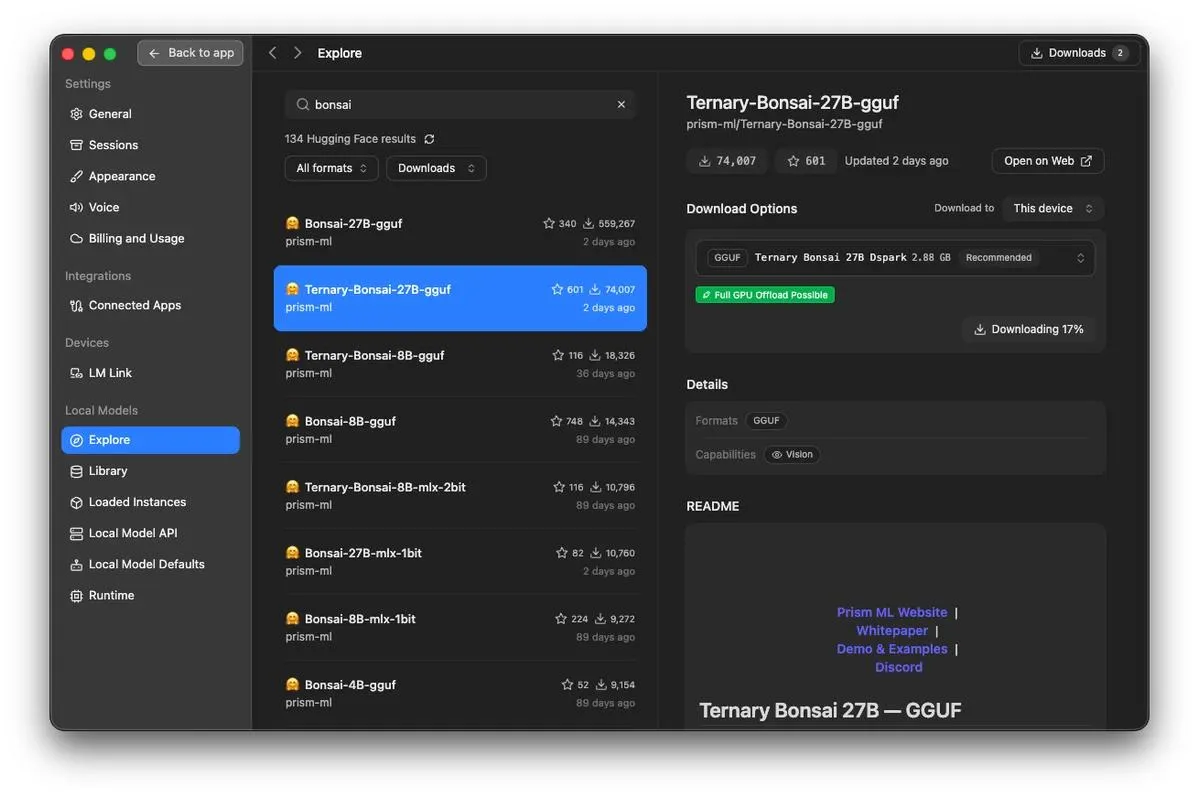The height and width of the screenshot is (798, 1200).
Task: Open Appearance settings
Action: pos(150,176)
